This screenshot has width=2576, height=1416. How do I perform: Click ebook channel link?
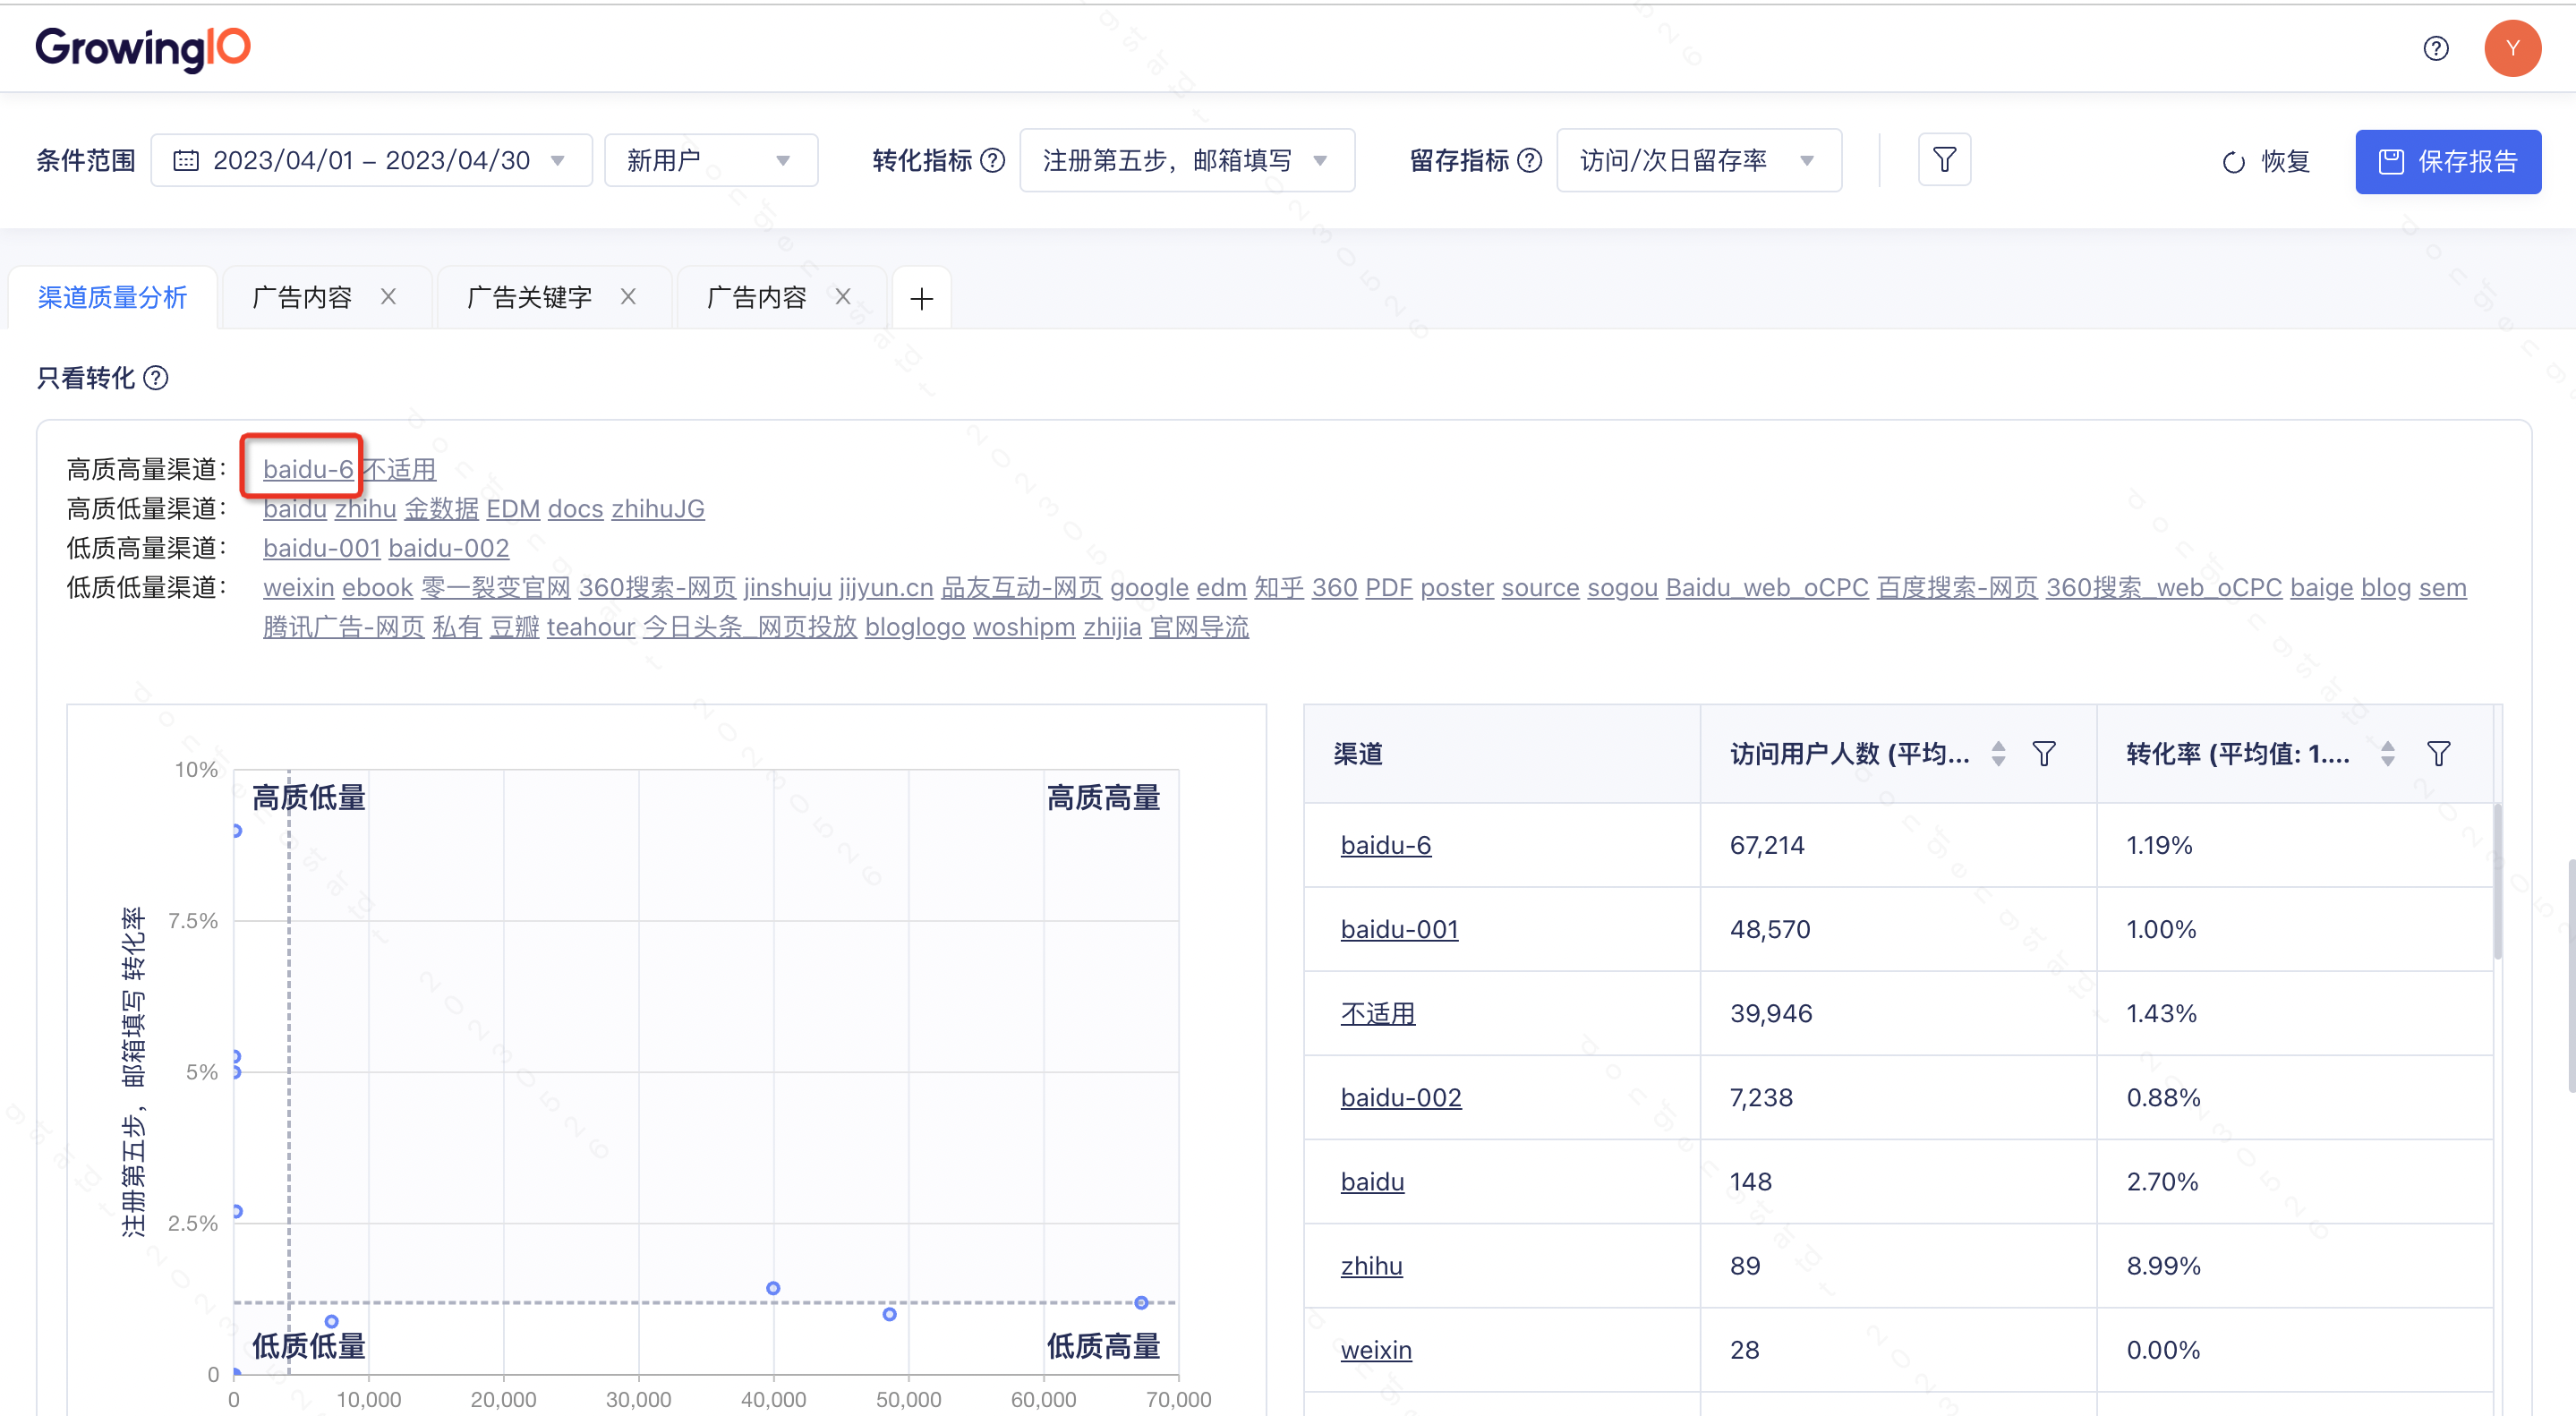pyautogui.click(x=377, y=587)
